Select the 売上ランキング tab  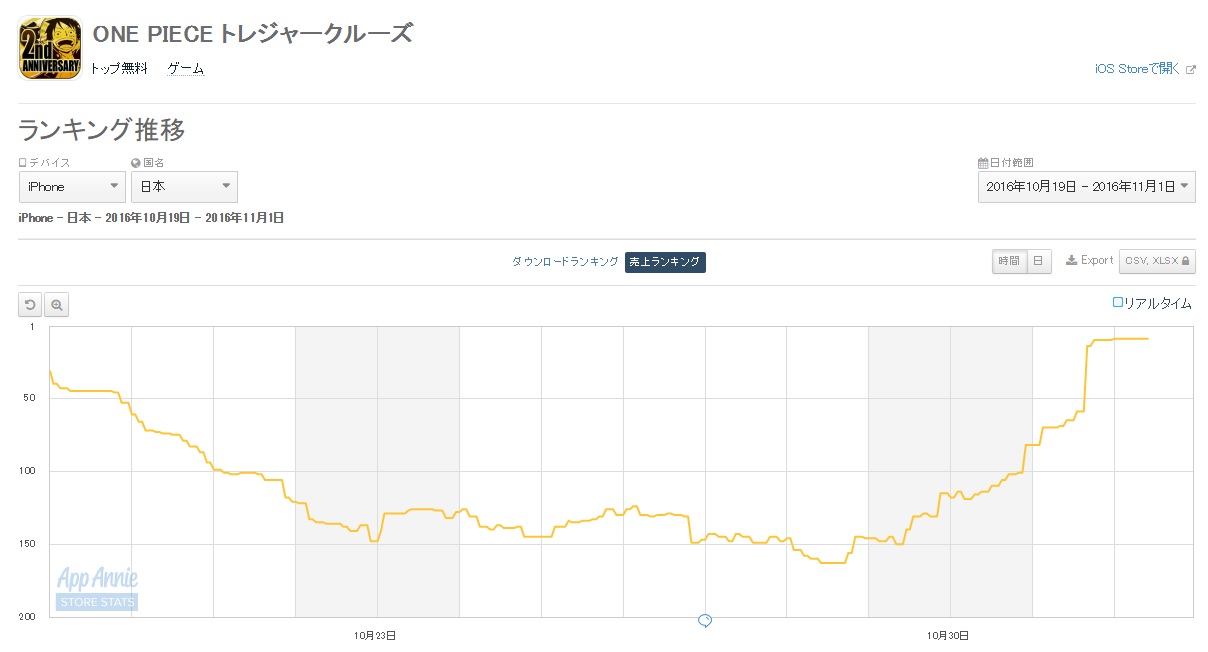tap(665, 262)
